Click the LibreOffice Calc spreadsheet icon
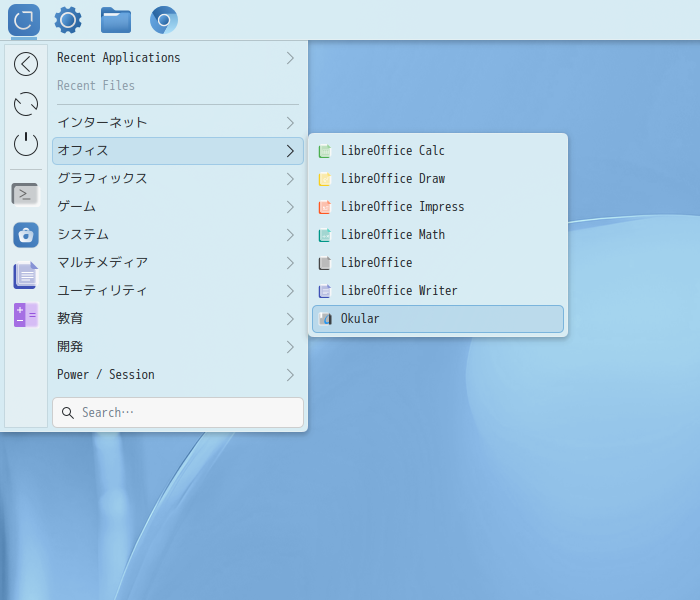The height and width of the screenshot is (600, 700). 325,151
